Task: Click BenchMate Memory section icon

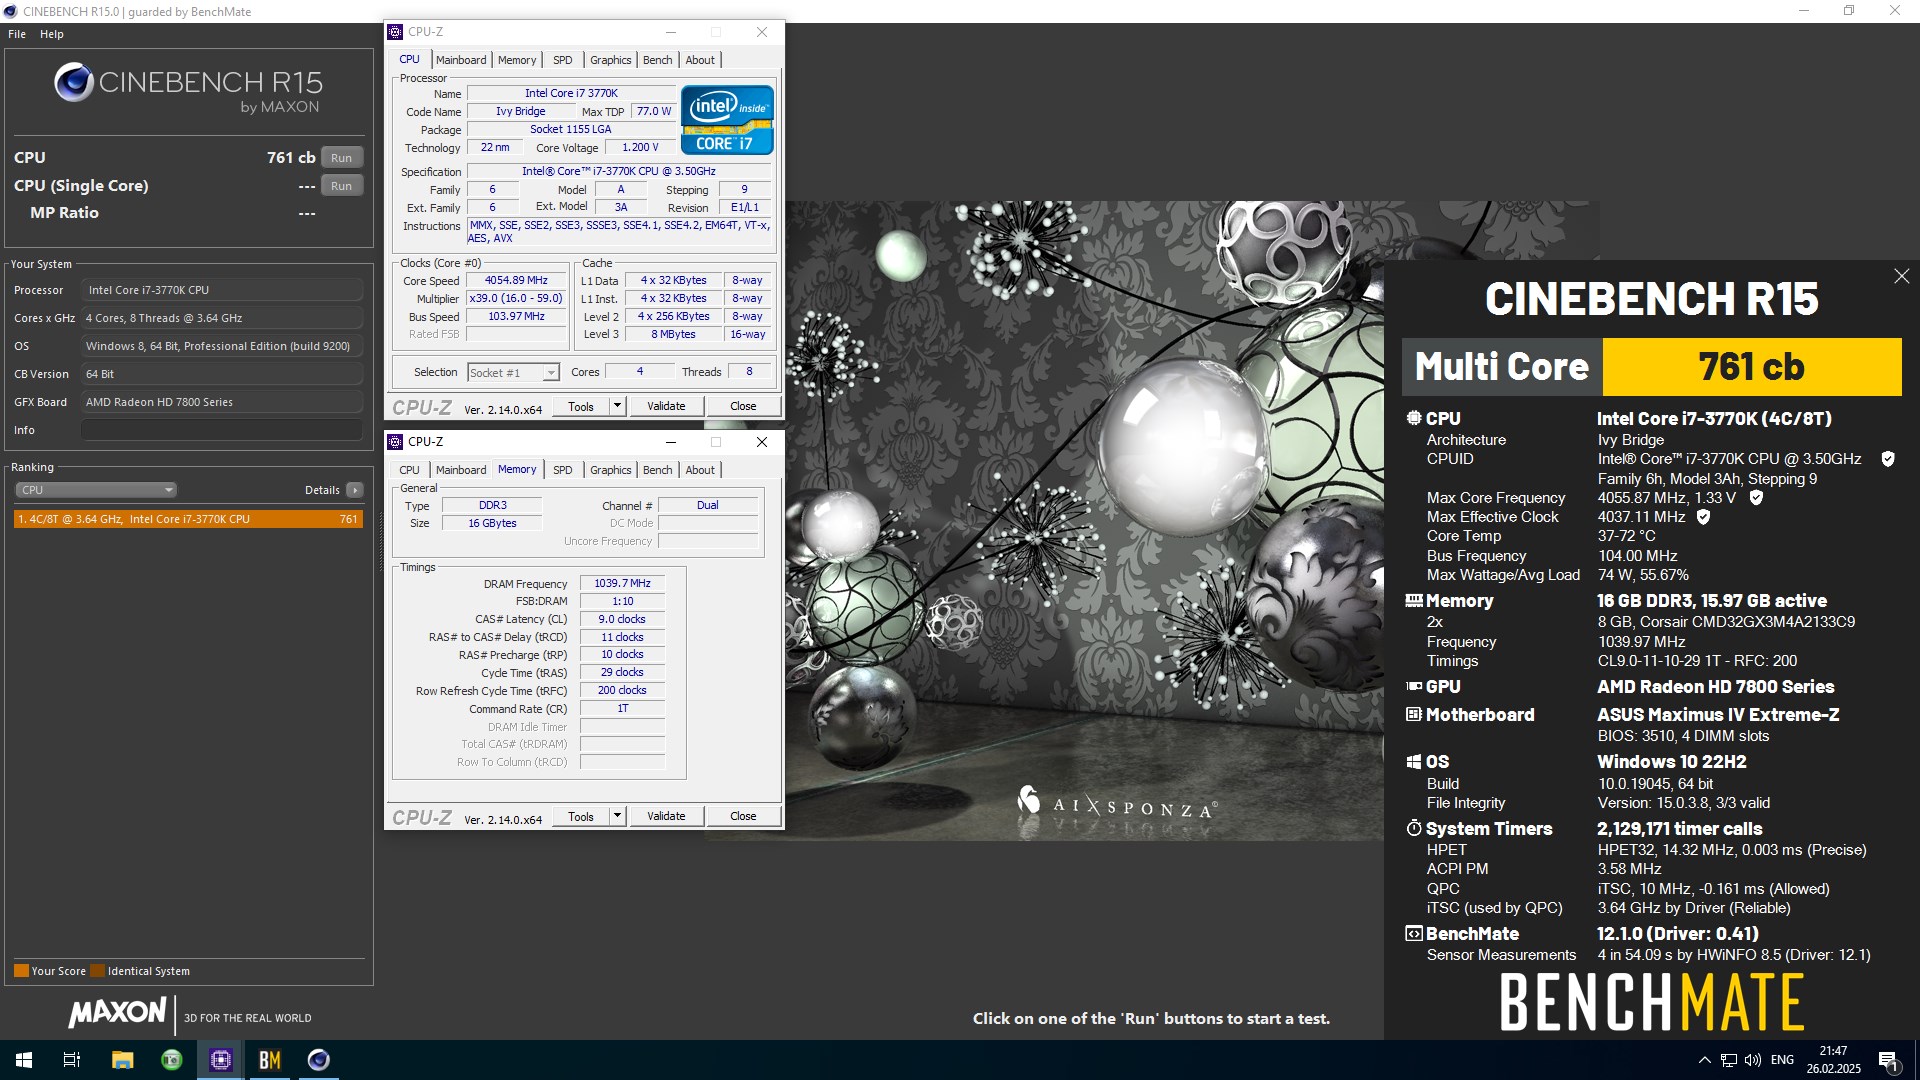Action: click(1413, 601)
